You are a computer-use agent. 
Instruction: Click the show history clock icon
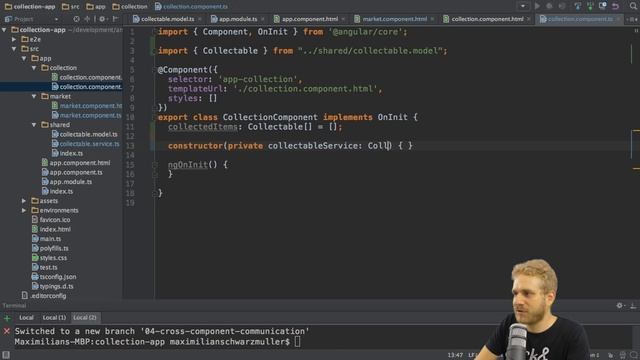click(x=602, y=6)
